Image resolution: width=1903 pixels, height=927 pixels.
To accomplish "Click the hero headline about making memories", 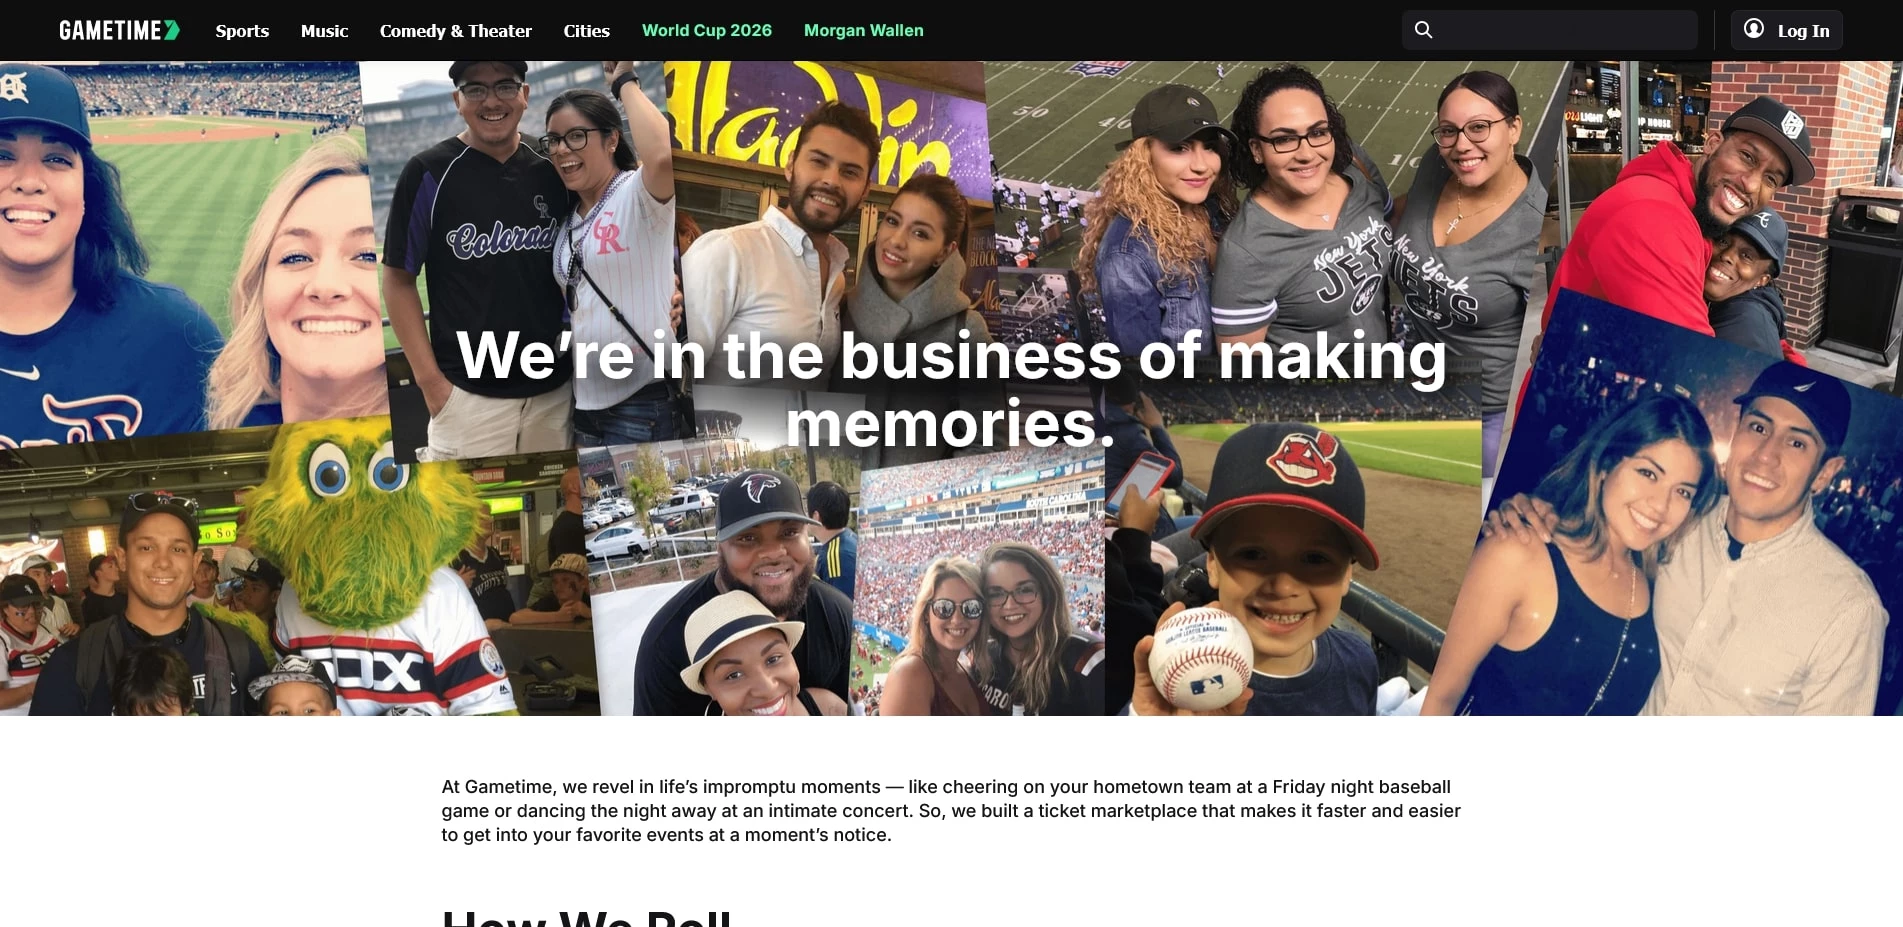I will click(951, 389).
